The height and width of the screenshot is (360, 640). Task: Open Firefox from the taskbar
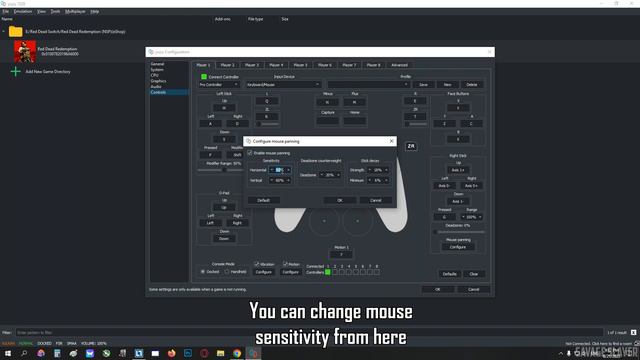tap(171, 353)
